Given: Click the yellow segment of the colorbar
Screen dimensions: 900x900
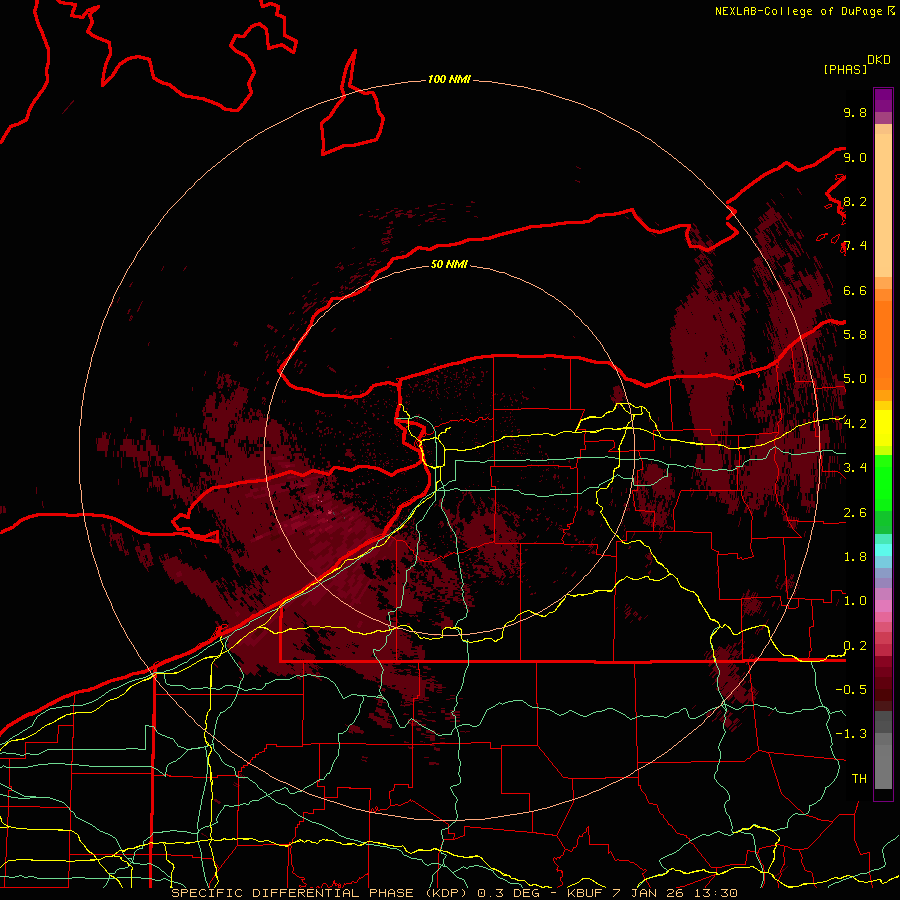Looking at the screenshot, I should 883,428.
